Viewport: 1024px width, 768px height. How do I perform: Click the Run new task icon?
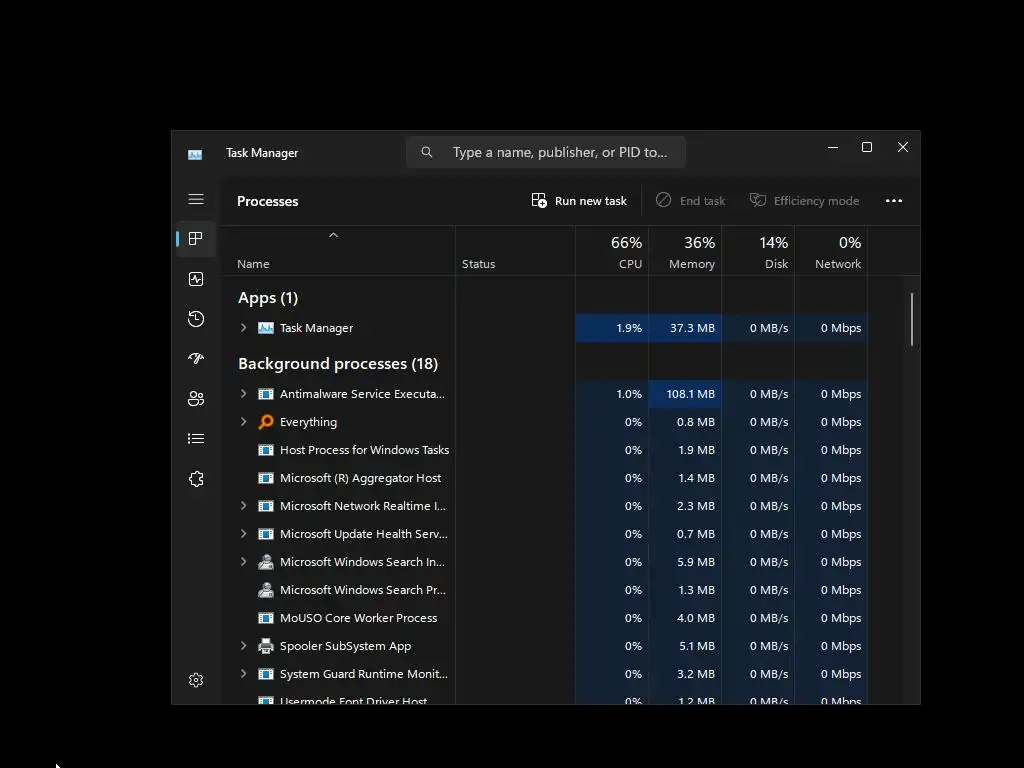pyautogui.click(x=539, y=200)
